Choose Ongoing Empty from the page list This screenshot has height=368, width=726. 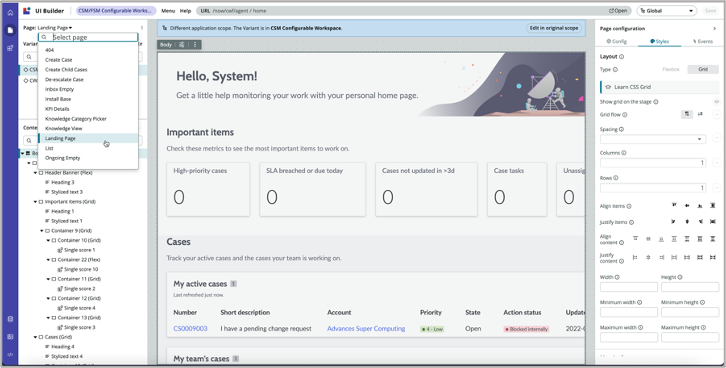[x=88, y=158]
